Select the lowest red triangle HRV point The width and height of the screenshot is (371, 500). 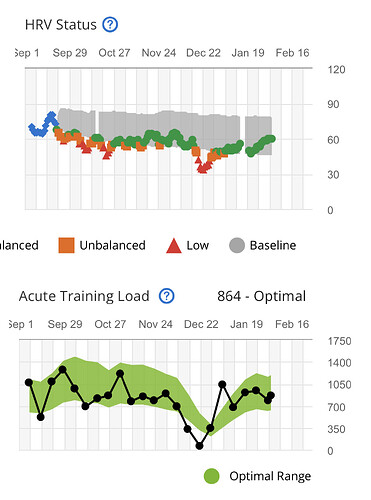[x=202, y=170]
